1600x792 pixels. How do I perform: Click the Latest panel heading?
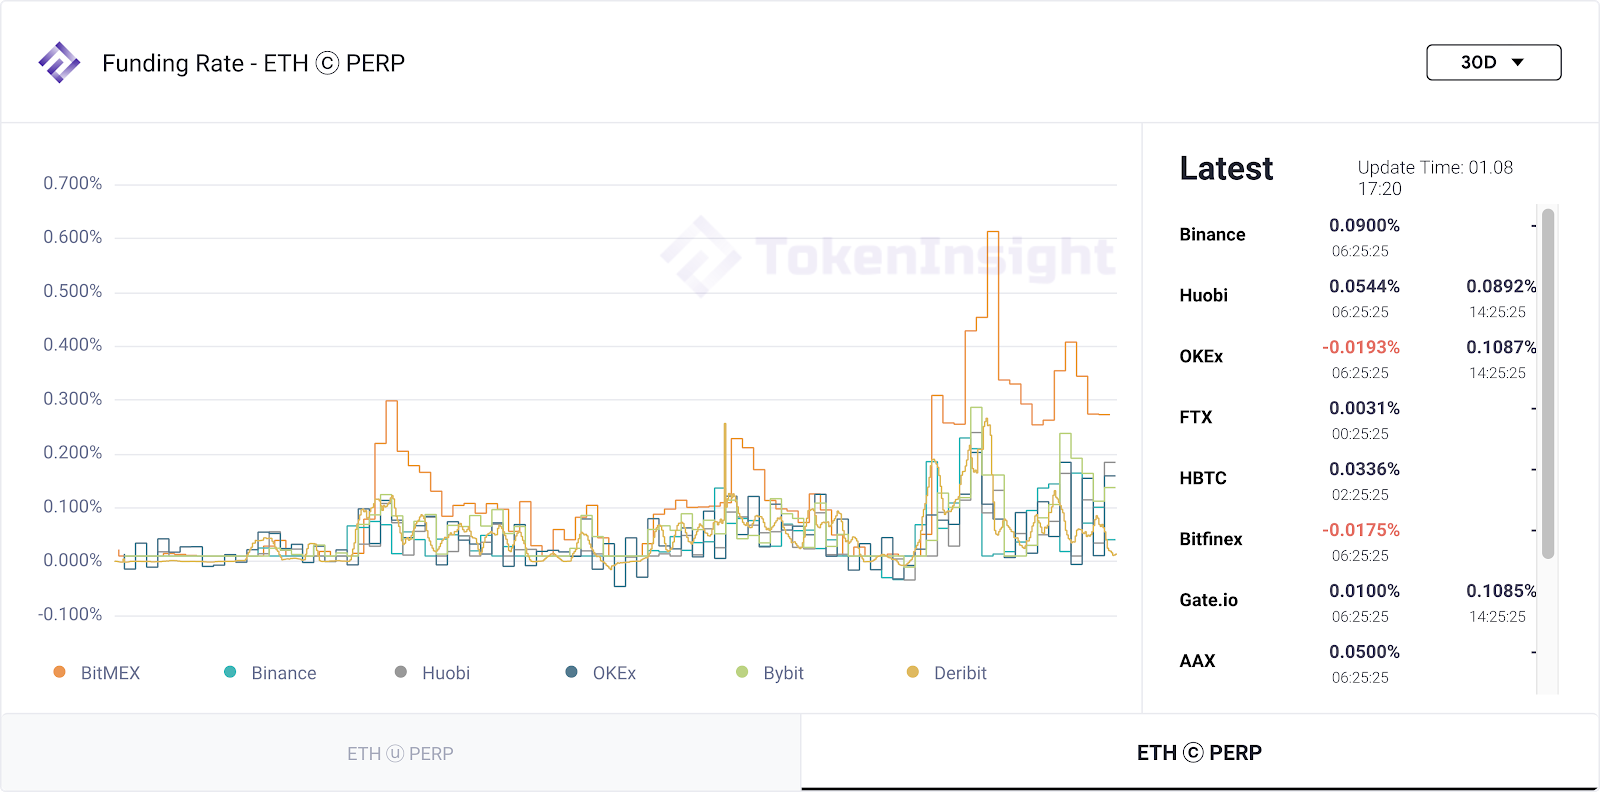(x=1226, y=168)
